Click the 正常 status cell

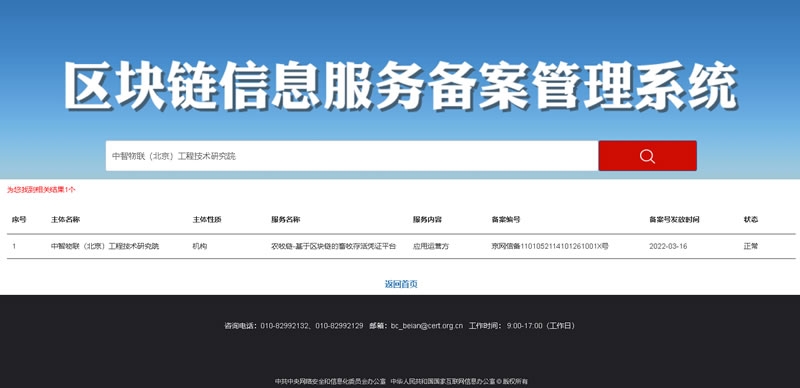tap(751, 246)
